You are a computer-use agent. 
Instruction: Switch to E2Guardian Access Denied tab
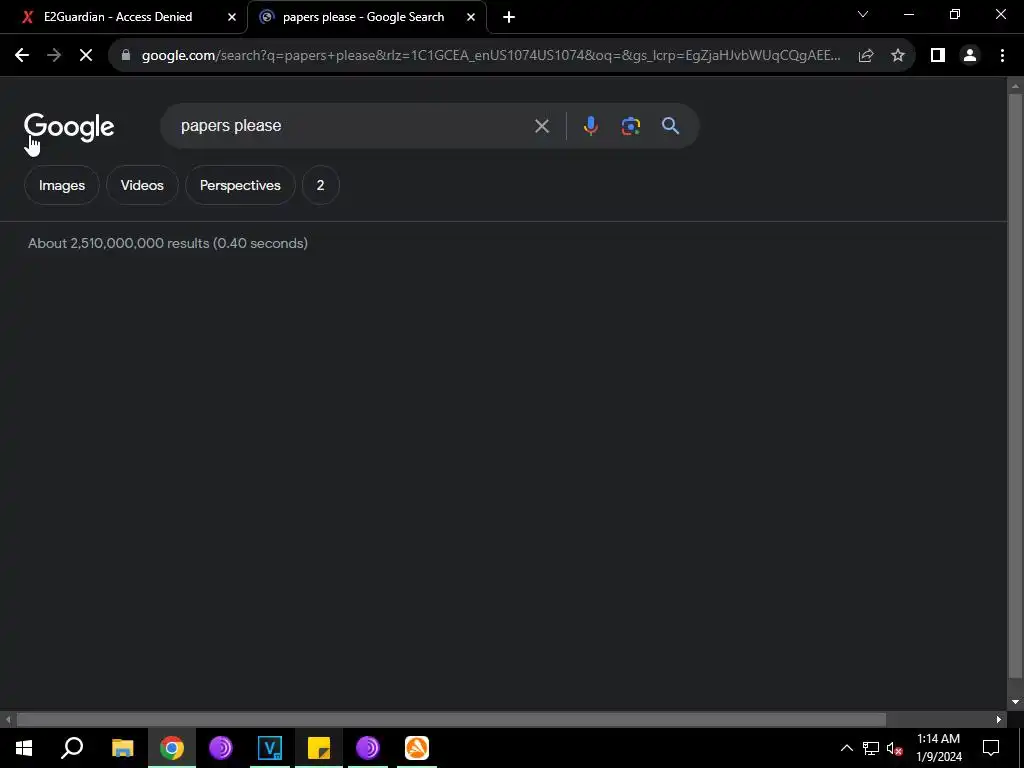pyautogui.click(x=123, y=17)
